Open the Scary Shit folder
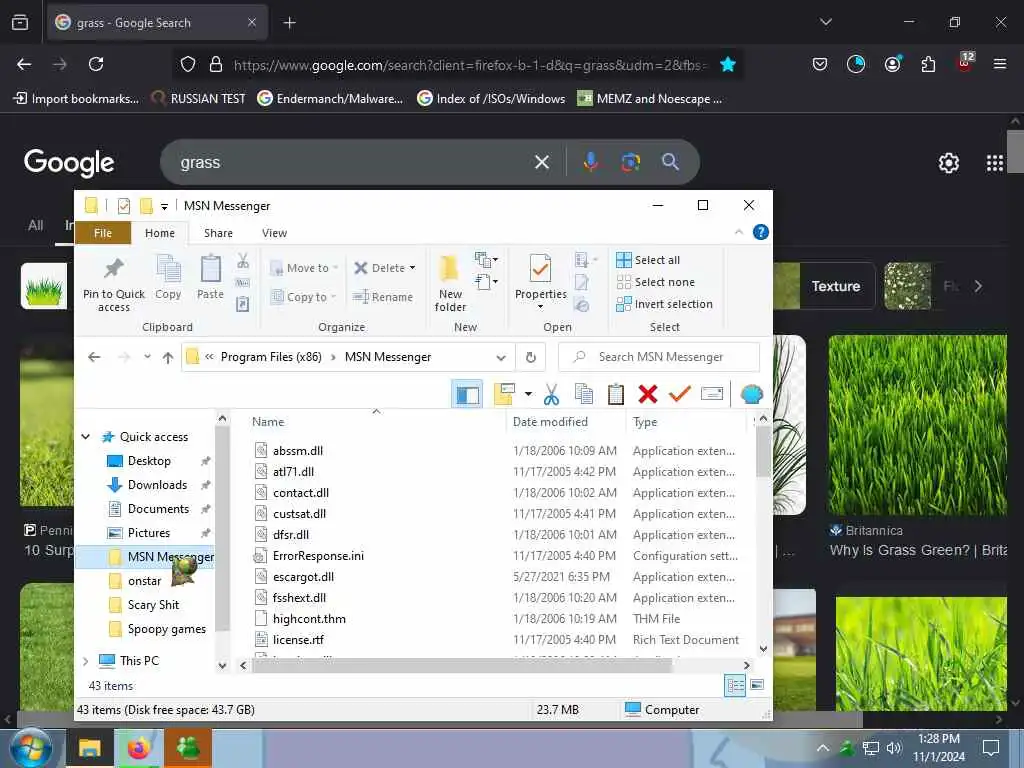This screenshot has height=768, width=1024. (153, 605)
